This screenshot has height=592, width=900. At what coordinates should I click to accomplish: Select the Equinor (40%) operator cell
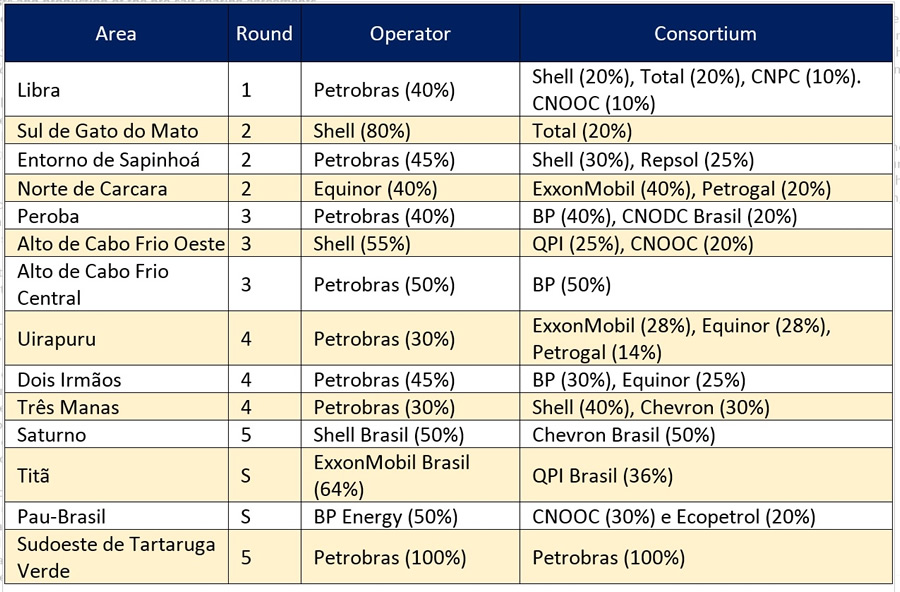[410, 188]
